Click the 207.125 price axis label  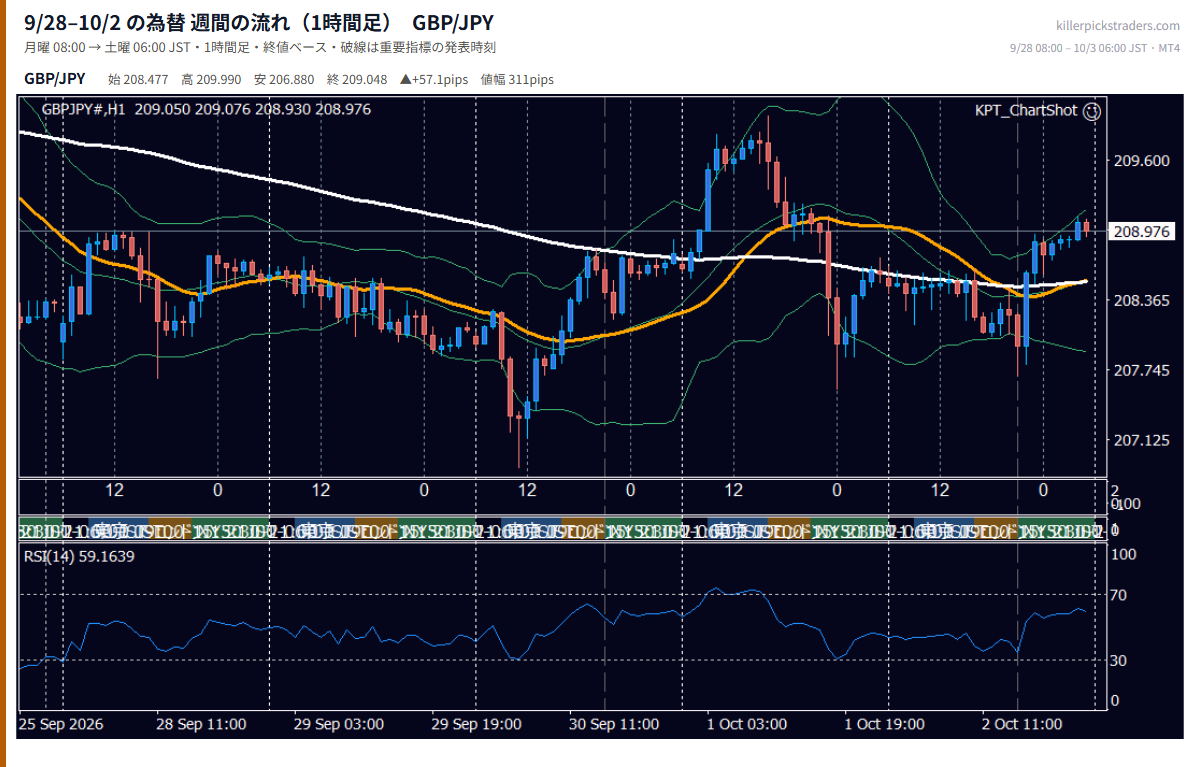click(1141, 440)
